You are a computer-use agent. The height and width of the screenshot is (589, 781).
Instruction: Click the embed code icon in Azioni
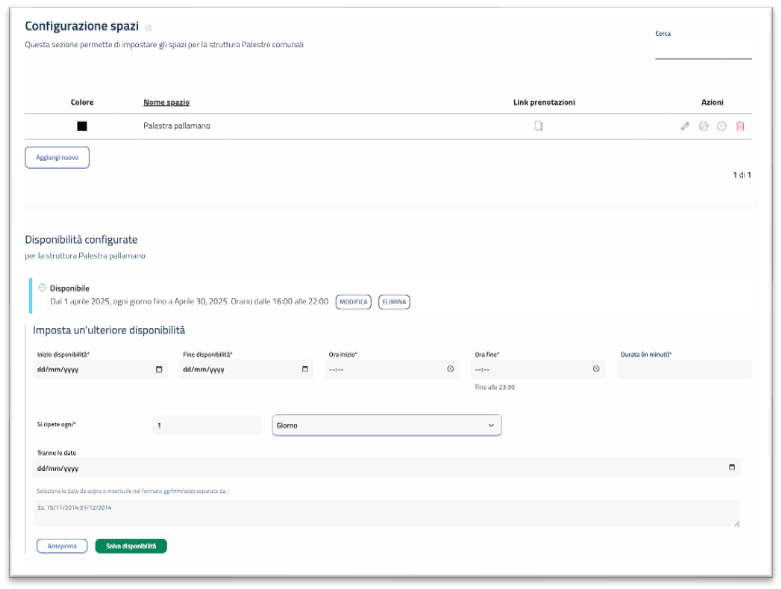(x=703, y=126)
